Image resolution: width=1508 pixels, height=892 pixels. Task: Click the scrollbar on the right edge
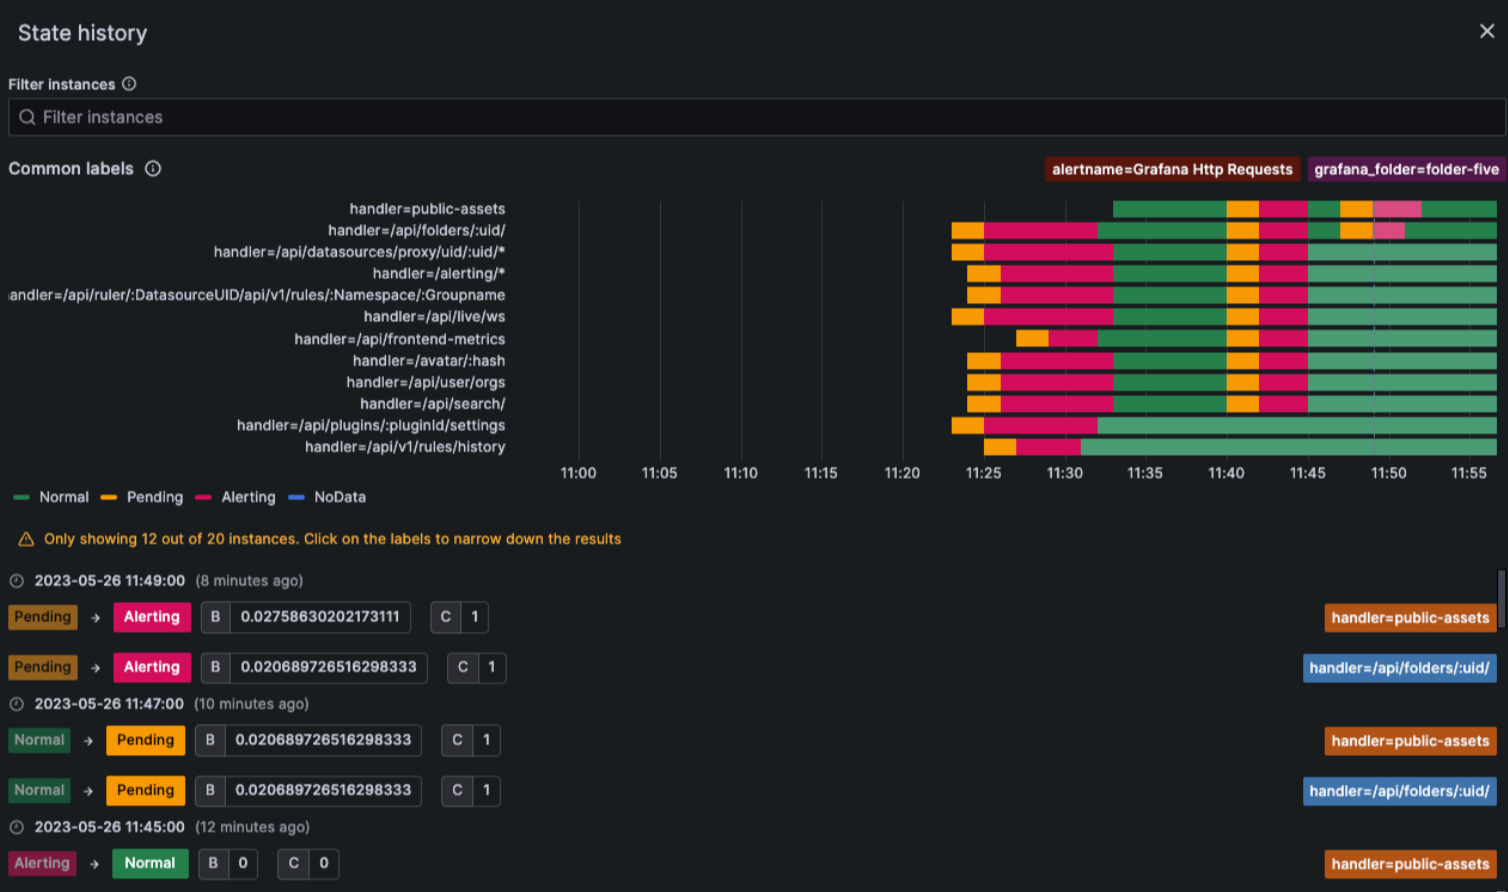click(x=1501, y=600)
